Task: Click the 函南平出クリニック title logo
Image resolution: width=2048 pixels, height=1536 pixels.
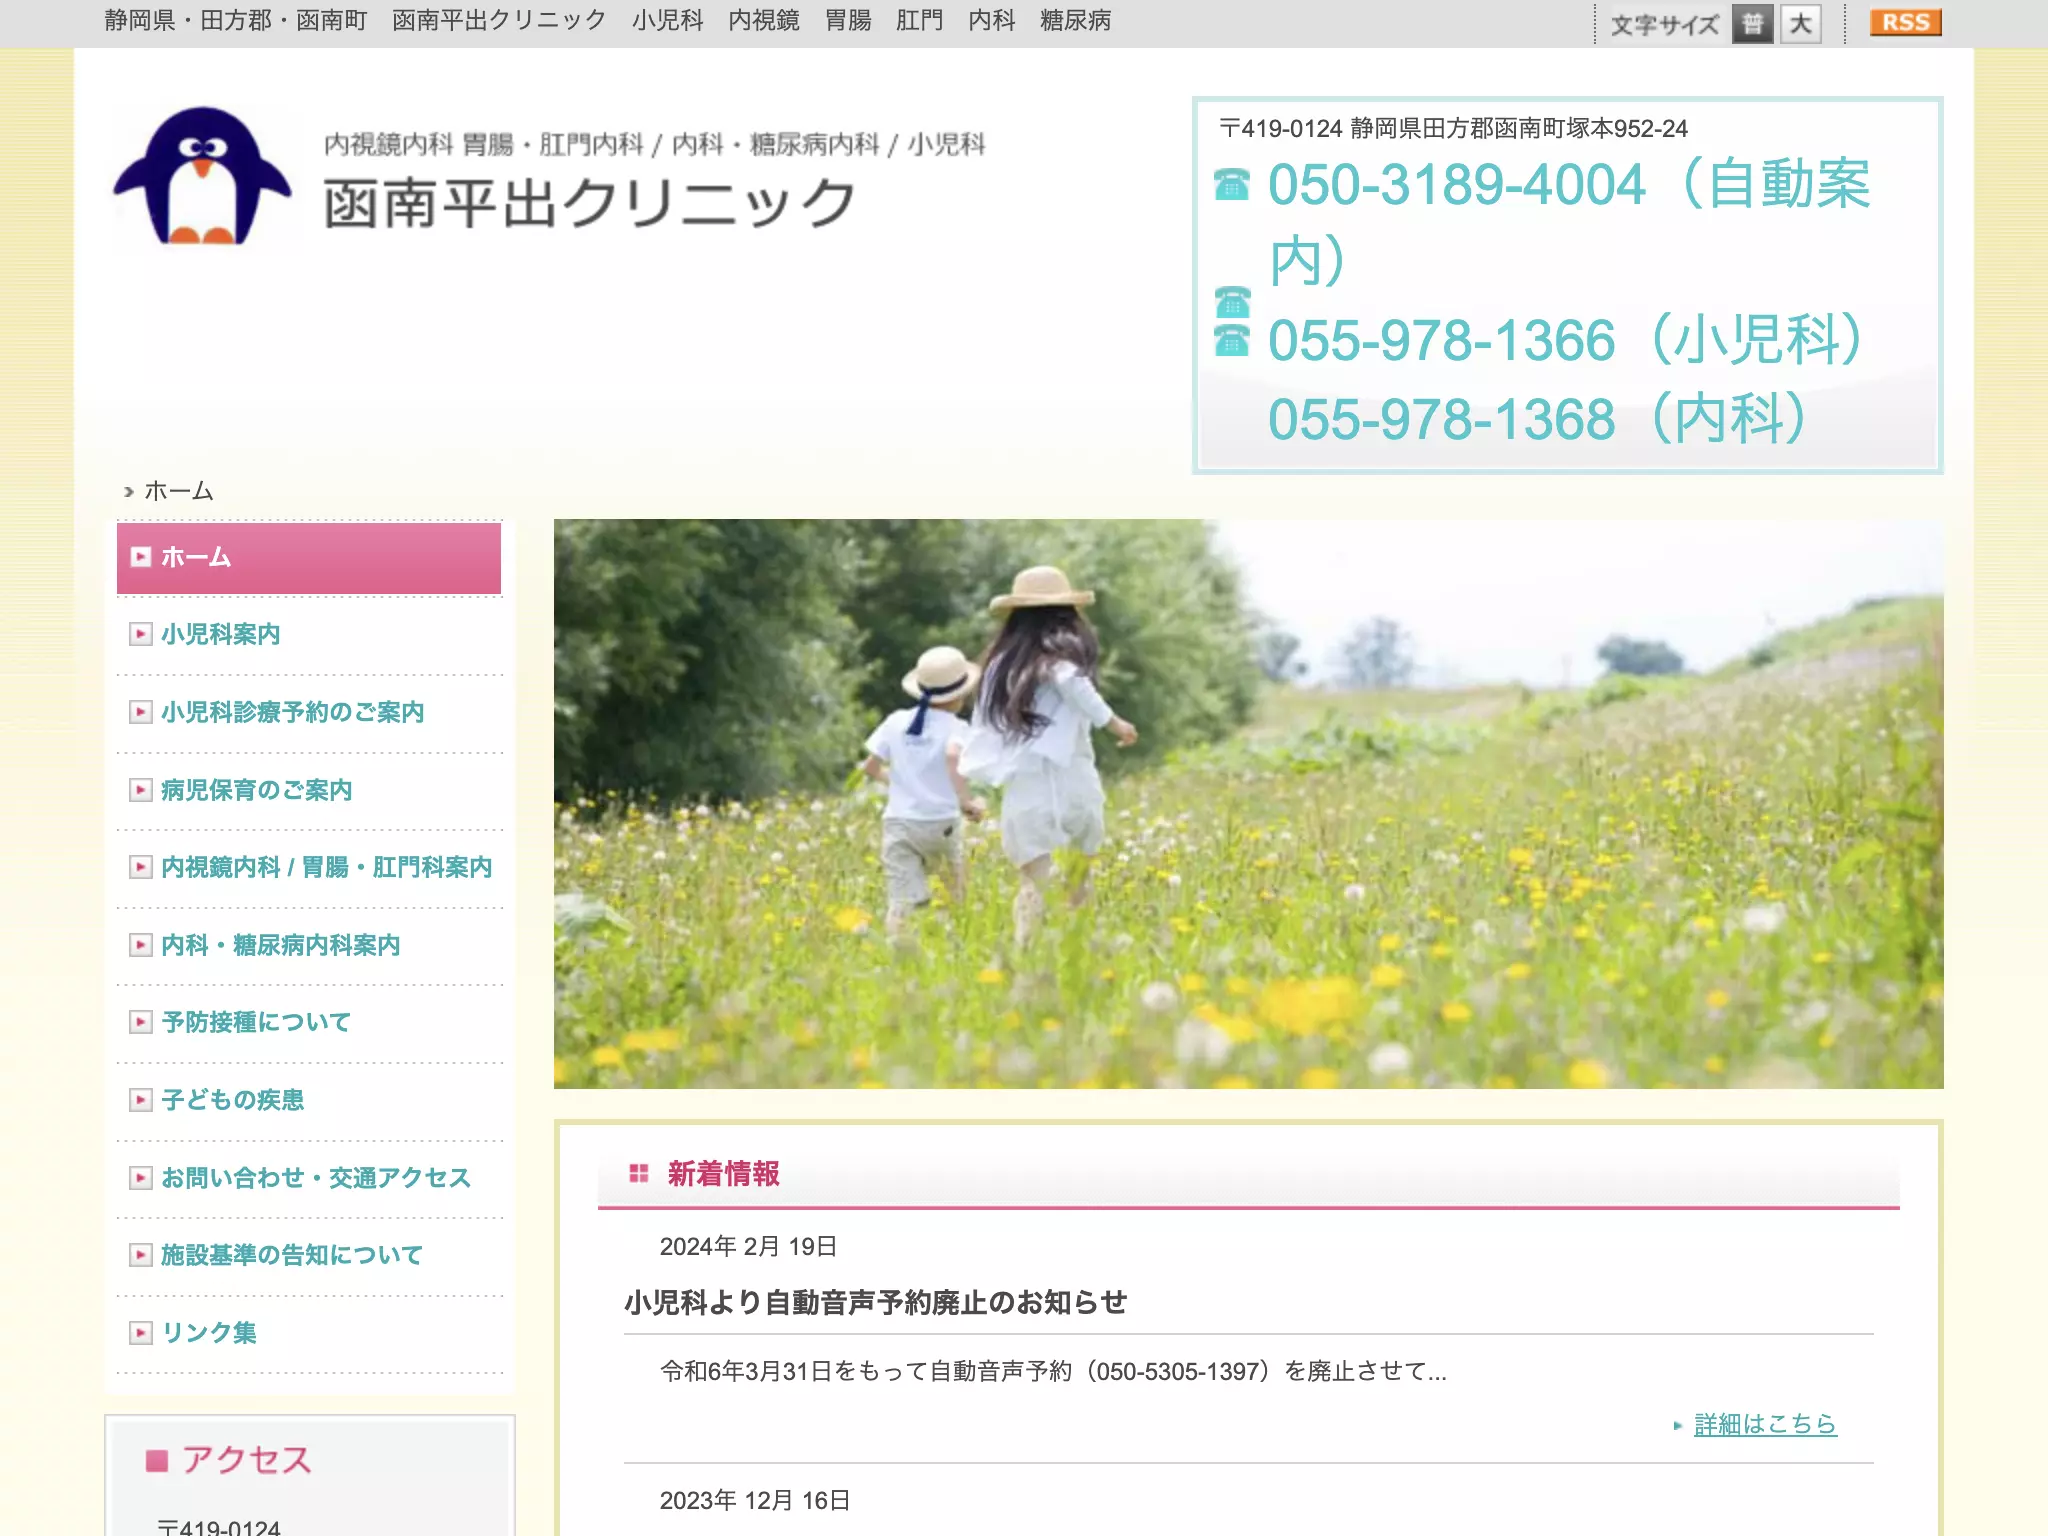Action: pos(589,203)
